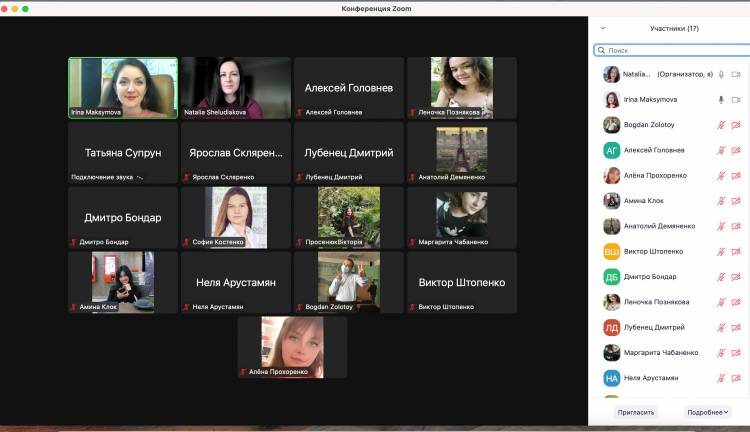Image resolution: width=750 pixels, height=432 pixels.
Task: Click Неля Арустамян's avatar badge in list
Action: pyautogui.click(x=611, y=378)
